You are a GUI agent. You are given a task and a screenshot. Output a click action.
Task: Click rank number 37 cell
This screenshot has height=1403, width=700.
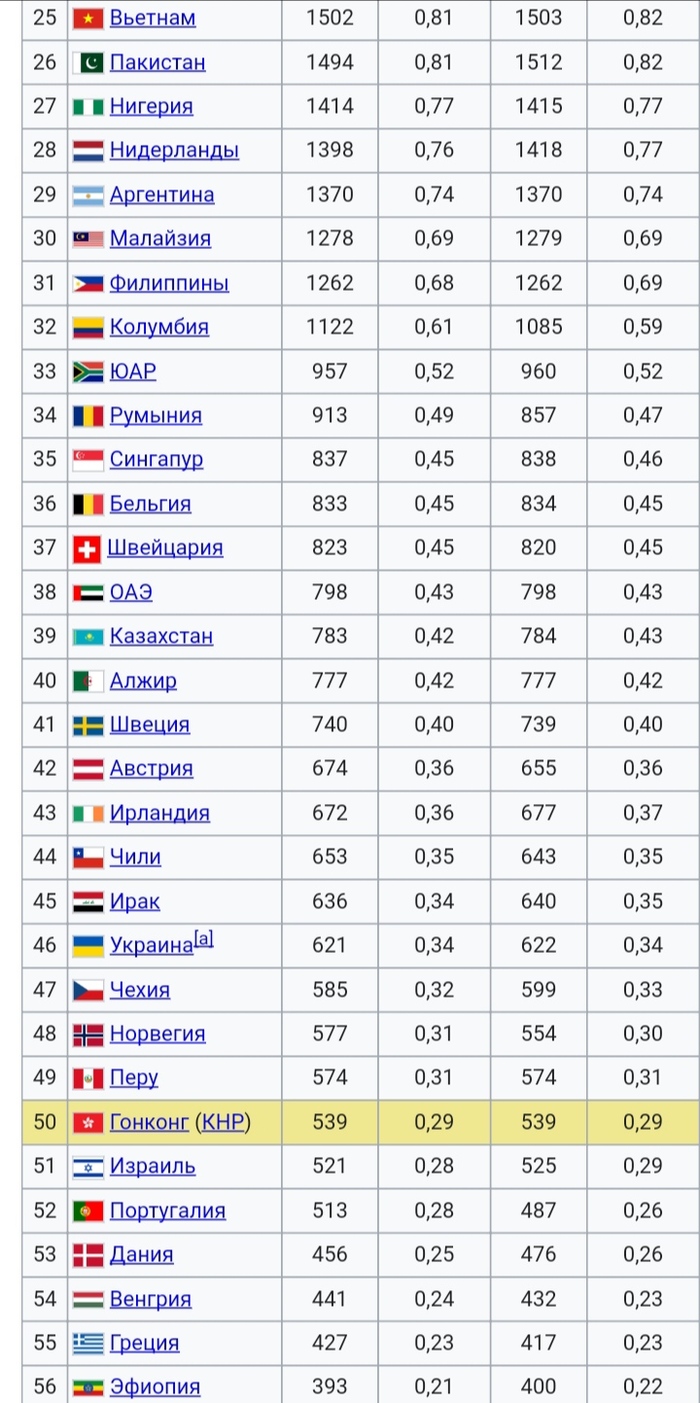(45, 548)
